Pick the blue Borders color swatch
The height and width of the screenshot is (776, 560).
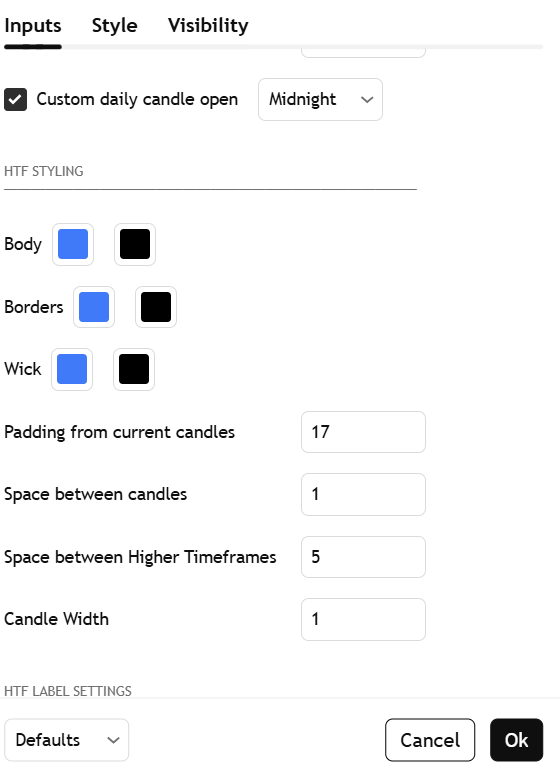(x=94, y=307)
